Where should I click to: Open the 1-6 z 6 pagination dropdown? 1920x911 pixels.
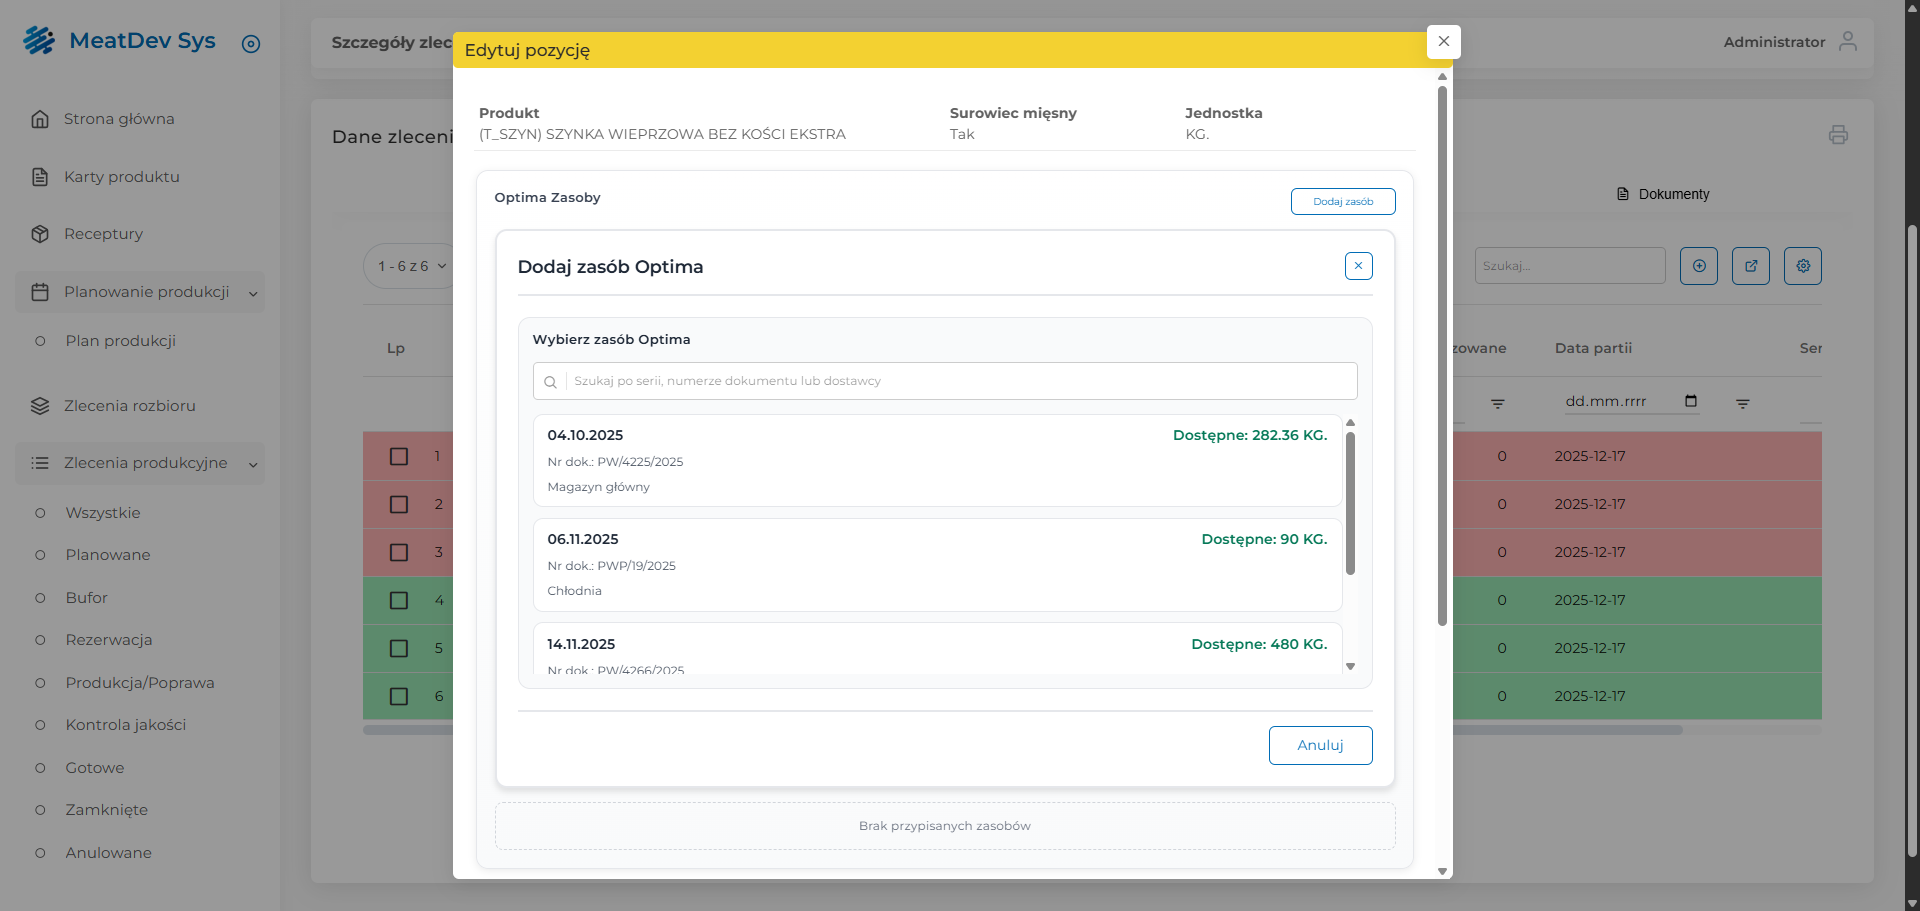[x=412, y=266]
